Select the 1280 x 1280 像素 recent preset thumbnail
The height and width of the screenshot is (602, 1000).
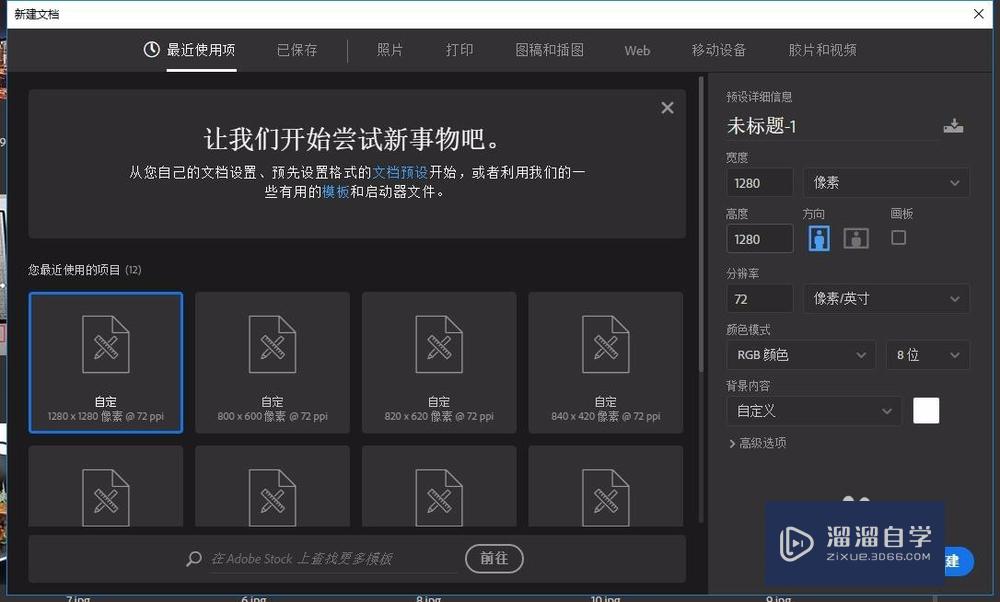click(x=105, y=362)
